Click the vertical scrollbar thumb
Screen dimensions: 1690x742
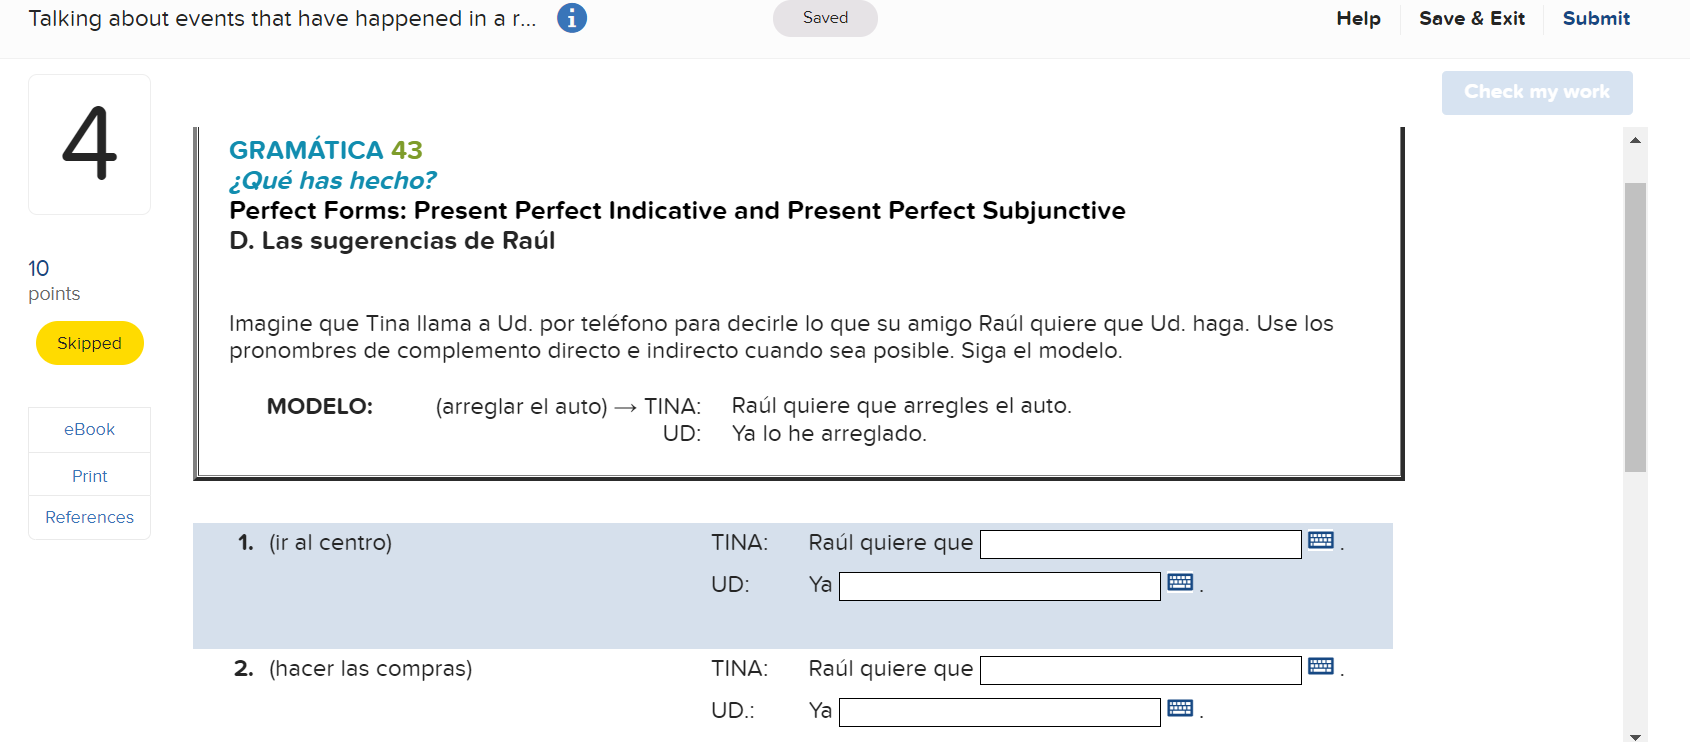1635,327
